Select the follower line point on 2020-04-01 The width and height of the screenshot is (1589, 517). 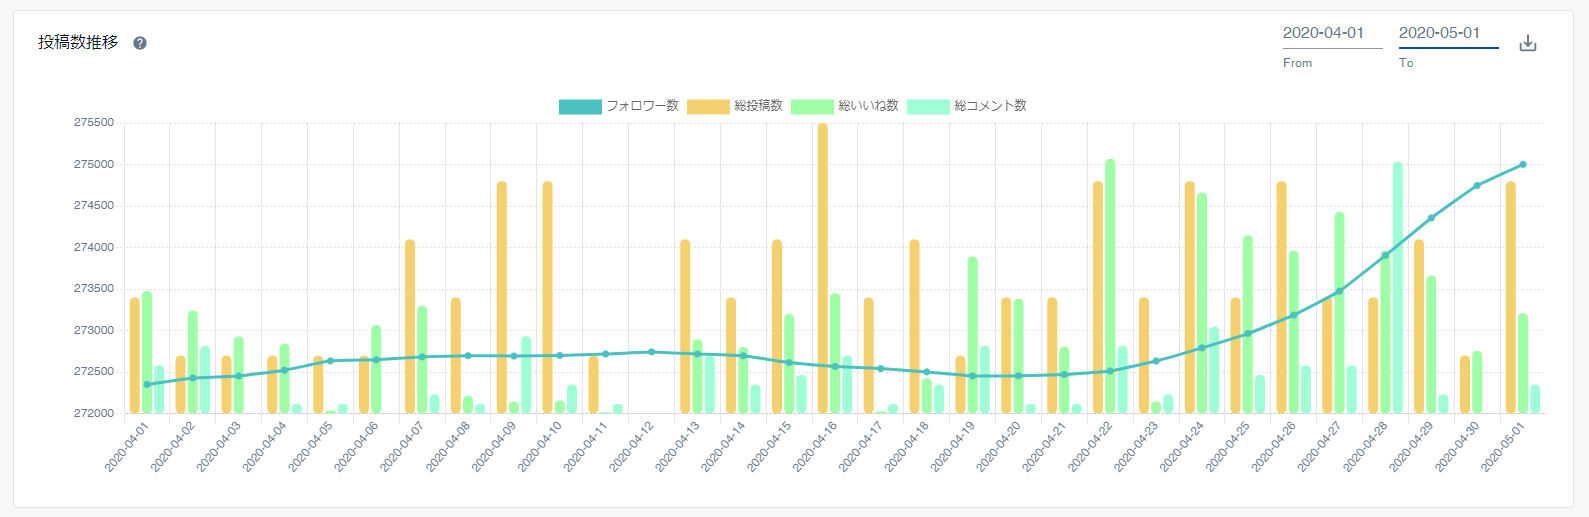(x=147, y=384)
